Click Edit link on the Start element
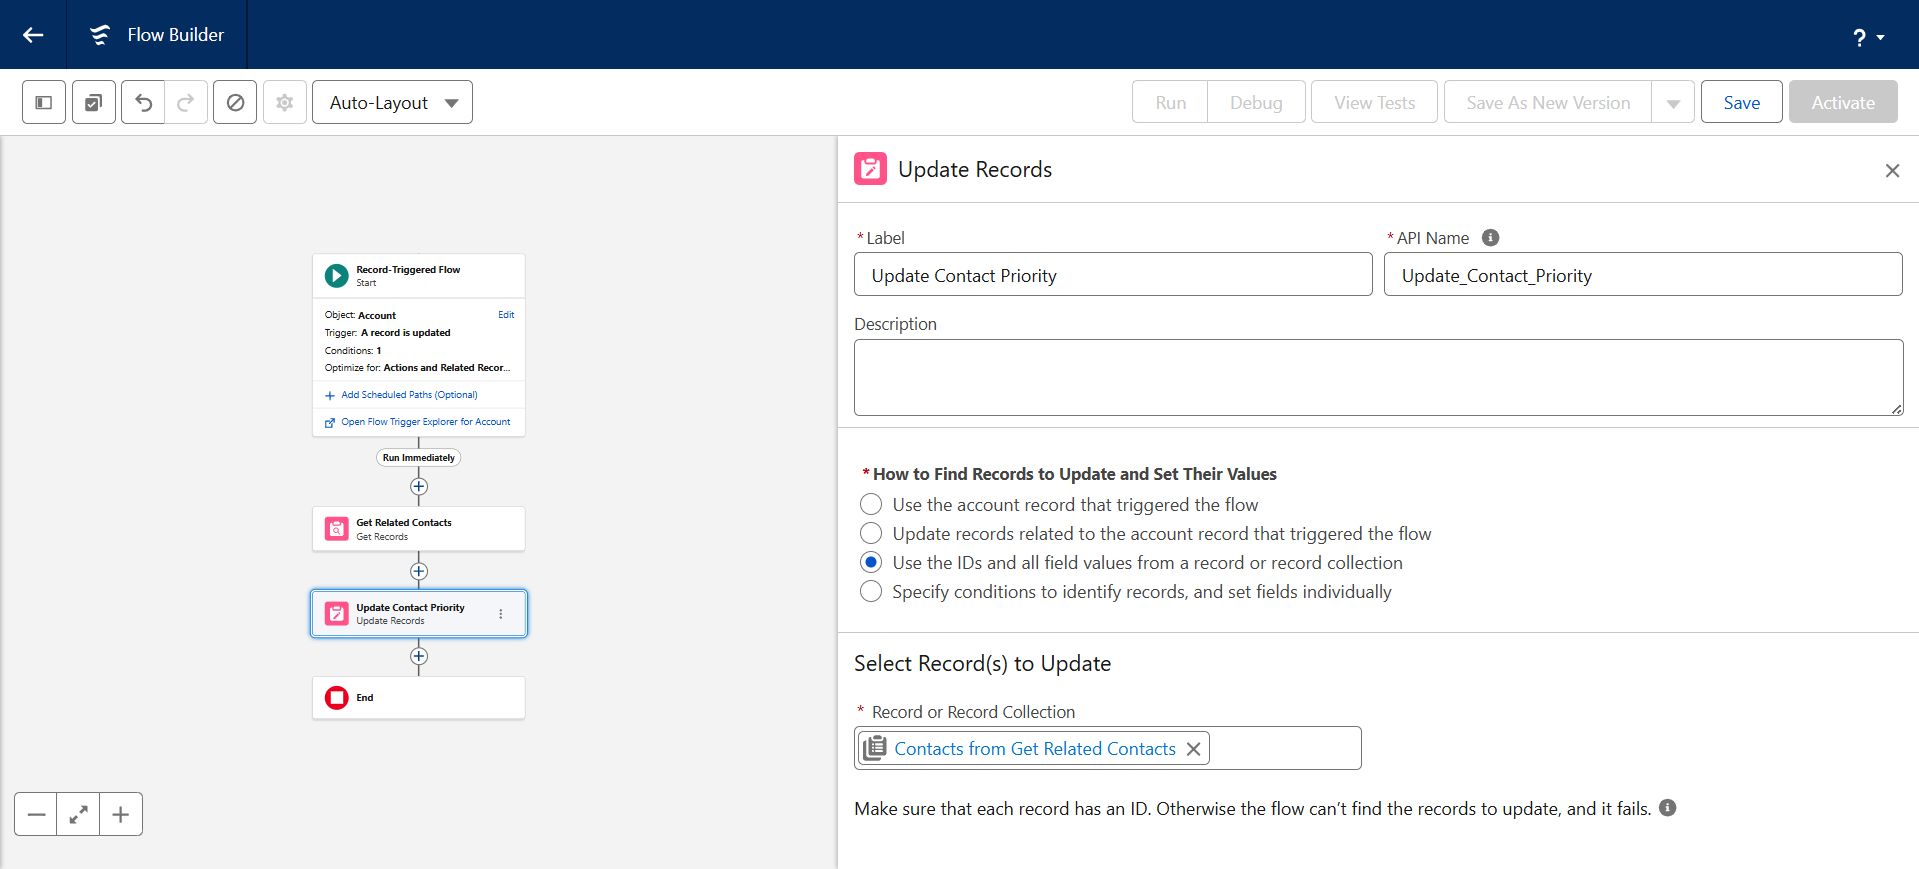1919x869 pixels. coord(506,315)
